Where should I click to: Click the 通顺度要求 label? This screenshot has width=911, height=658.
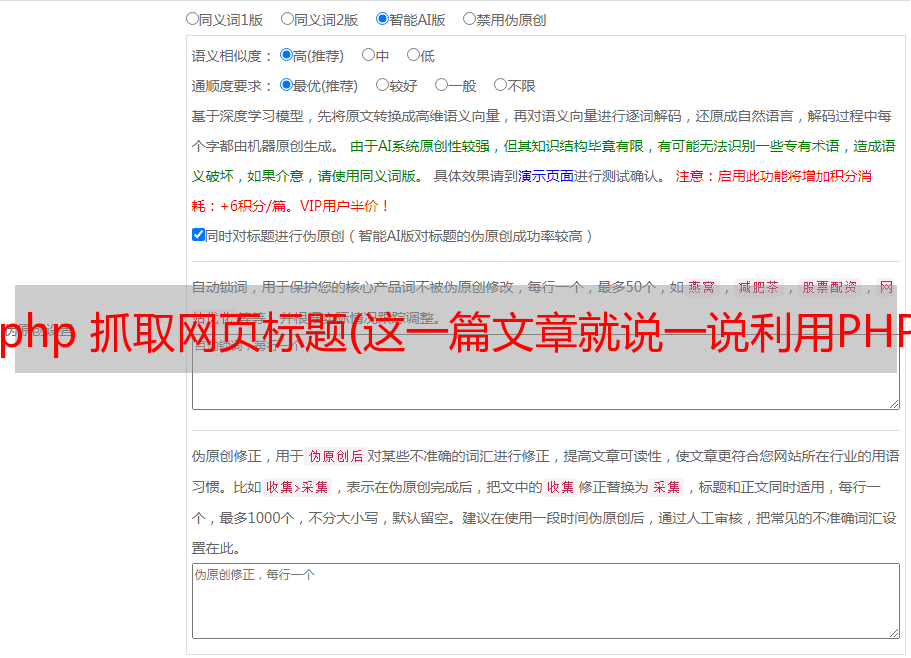click(x=231, y=86)
